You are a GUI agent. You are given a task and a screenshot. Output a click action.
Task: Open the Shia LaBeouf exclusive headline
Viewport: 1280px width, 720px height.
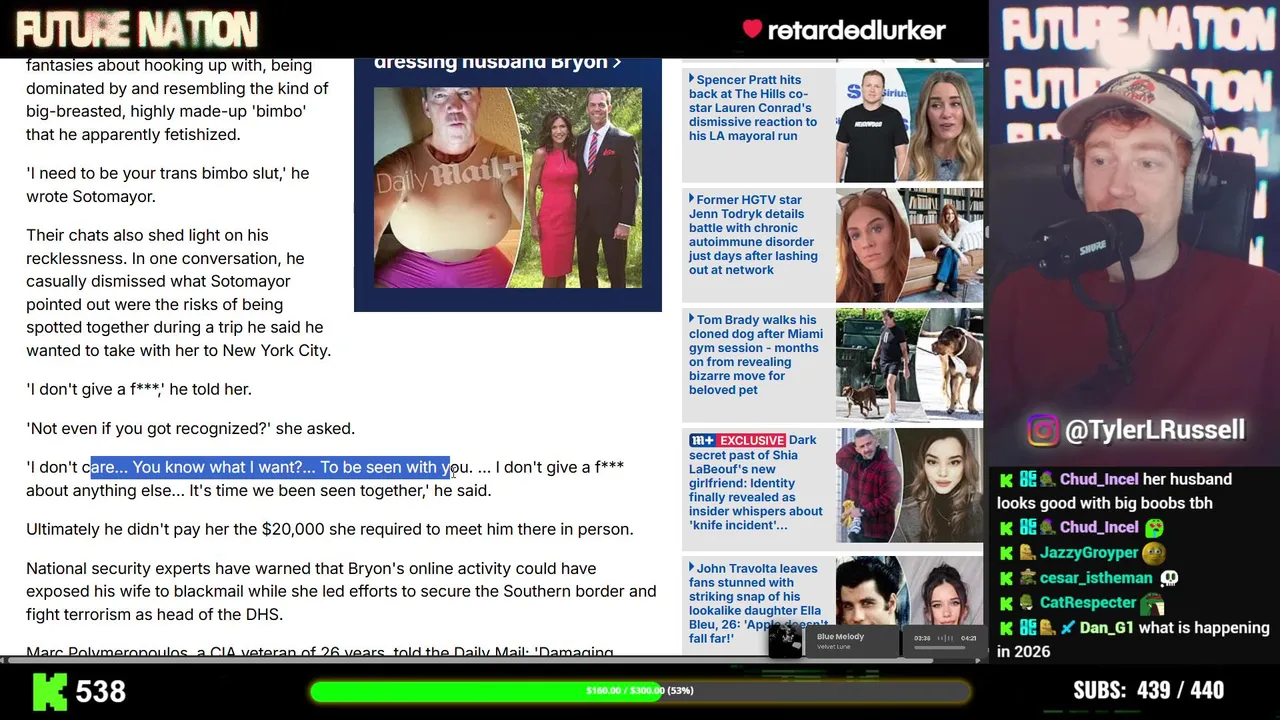tap(756, 482)
